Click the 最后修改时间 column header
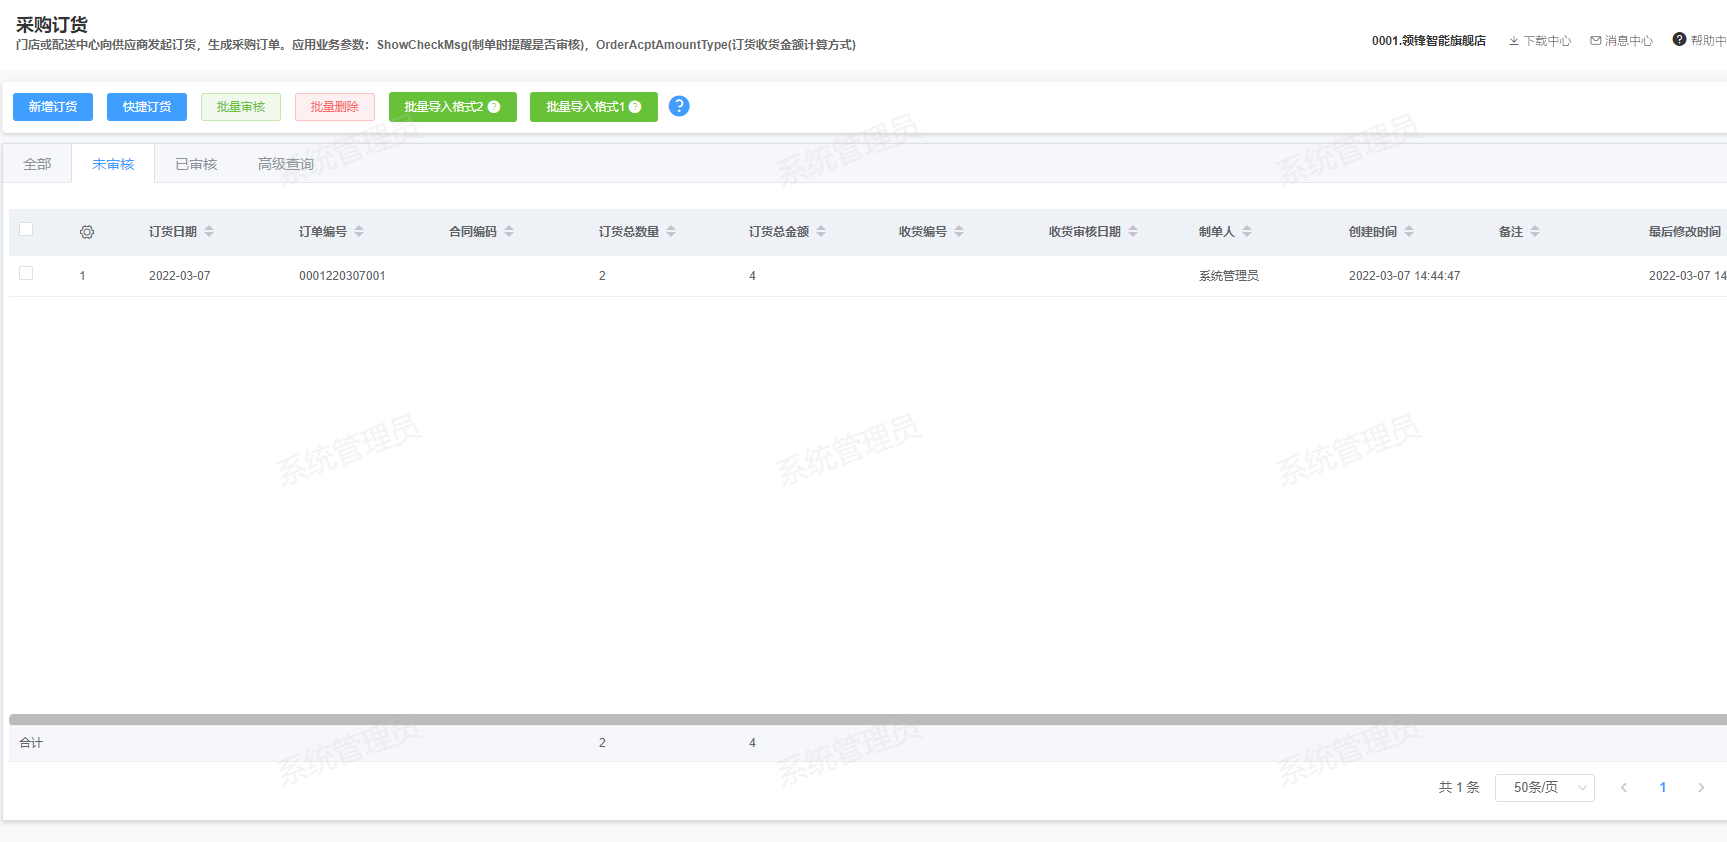 click(x=1685, y=232)
